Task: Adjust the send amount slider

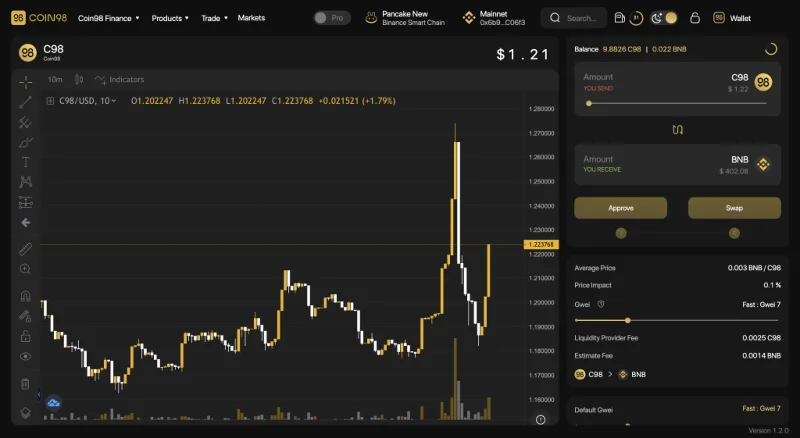Action: tap(677, 103)
